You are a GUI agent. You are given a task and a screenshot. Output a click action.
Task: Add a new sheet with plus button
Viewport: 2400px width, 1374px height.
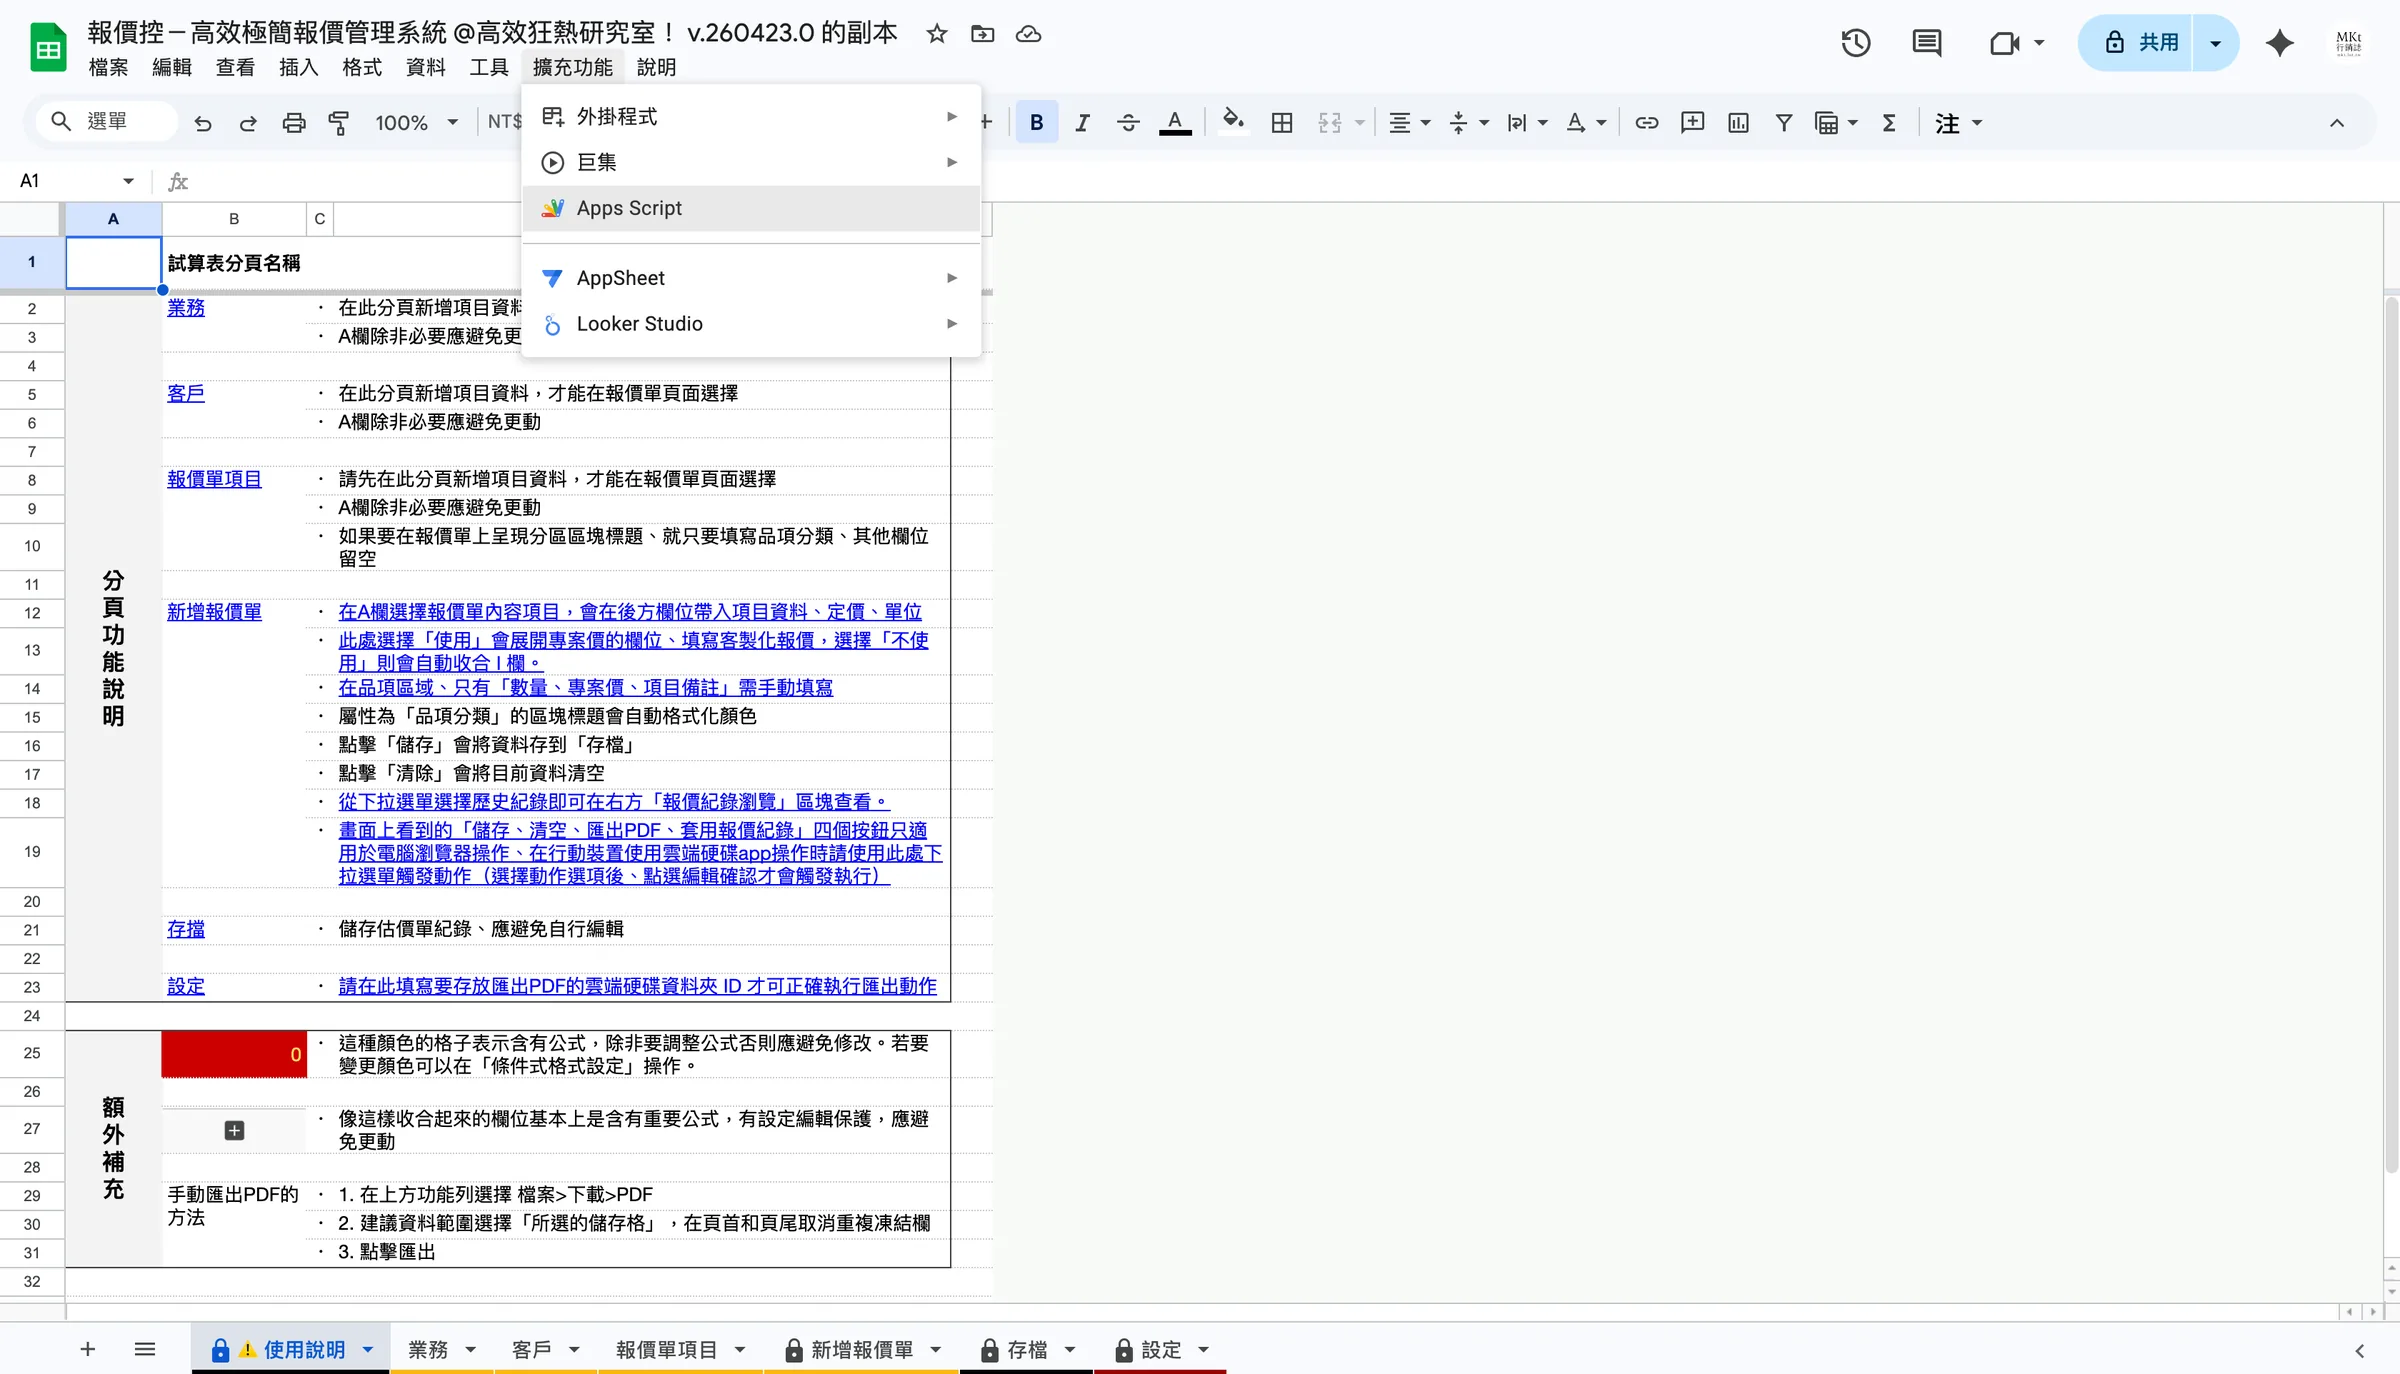coord(88,1350)
